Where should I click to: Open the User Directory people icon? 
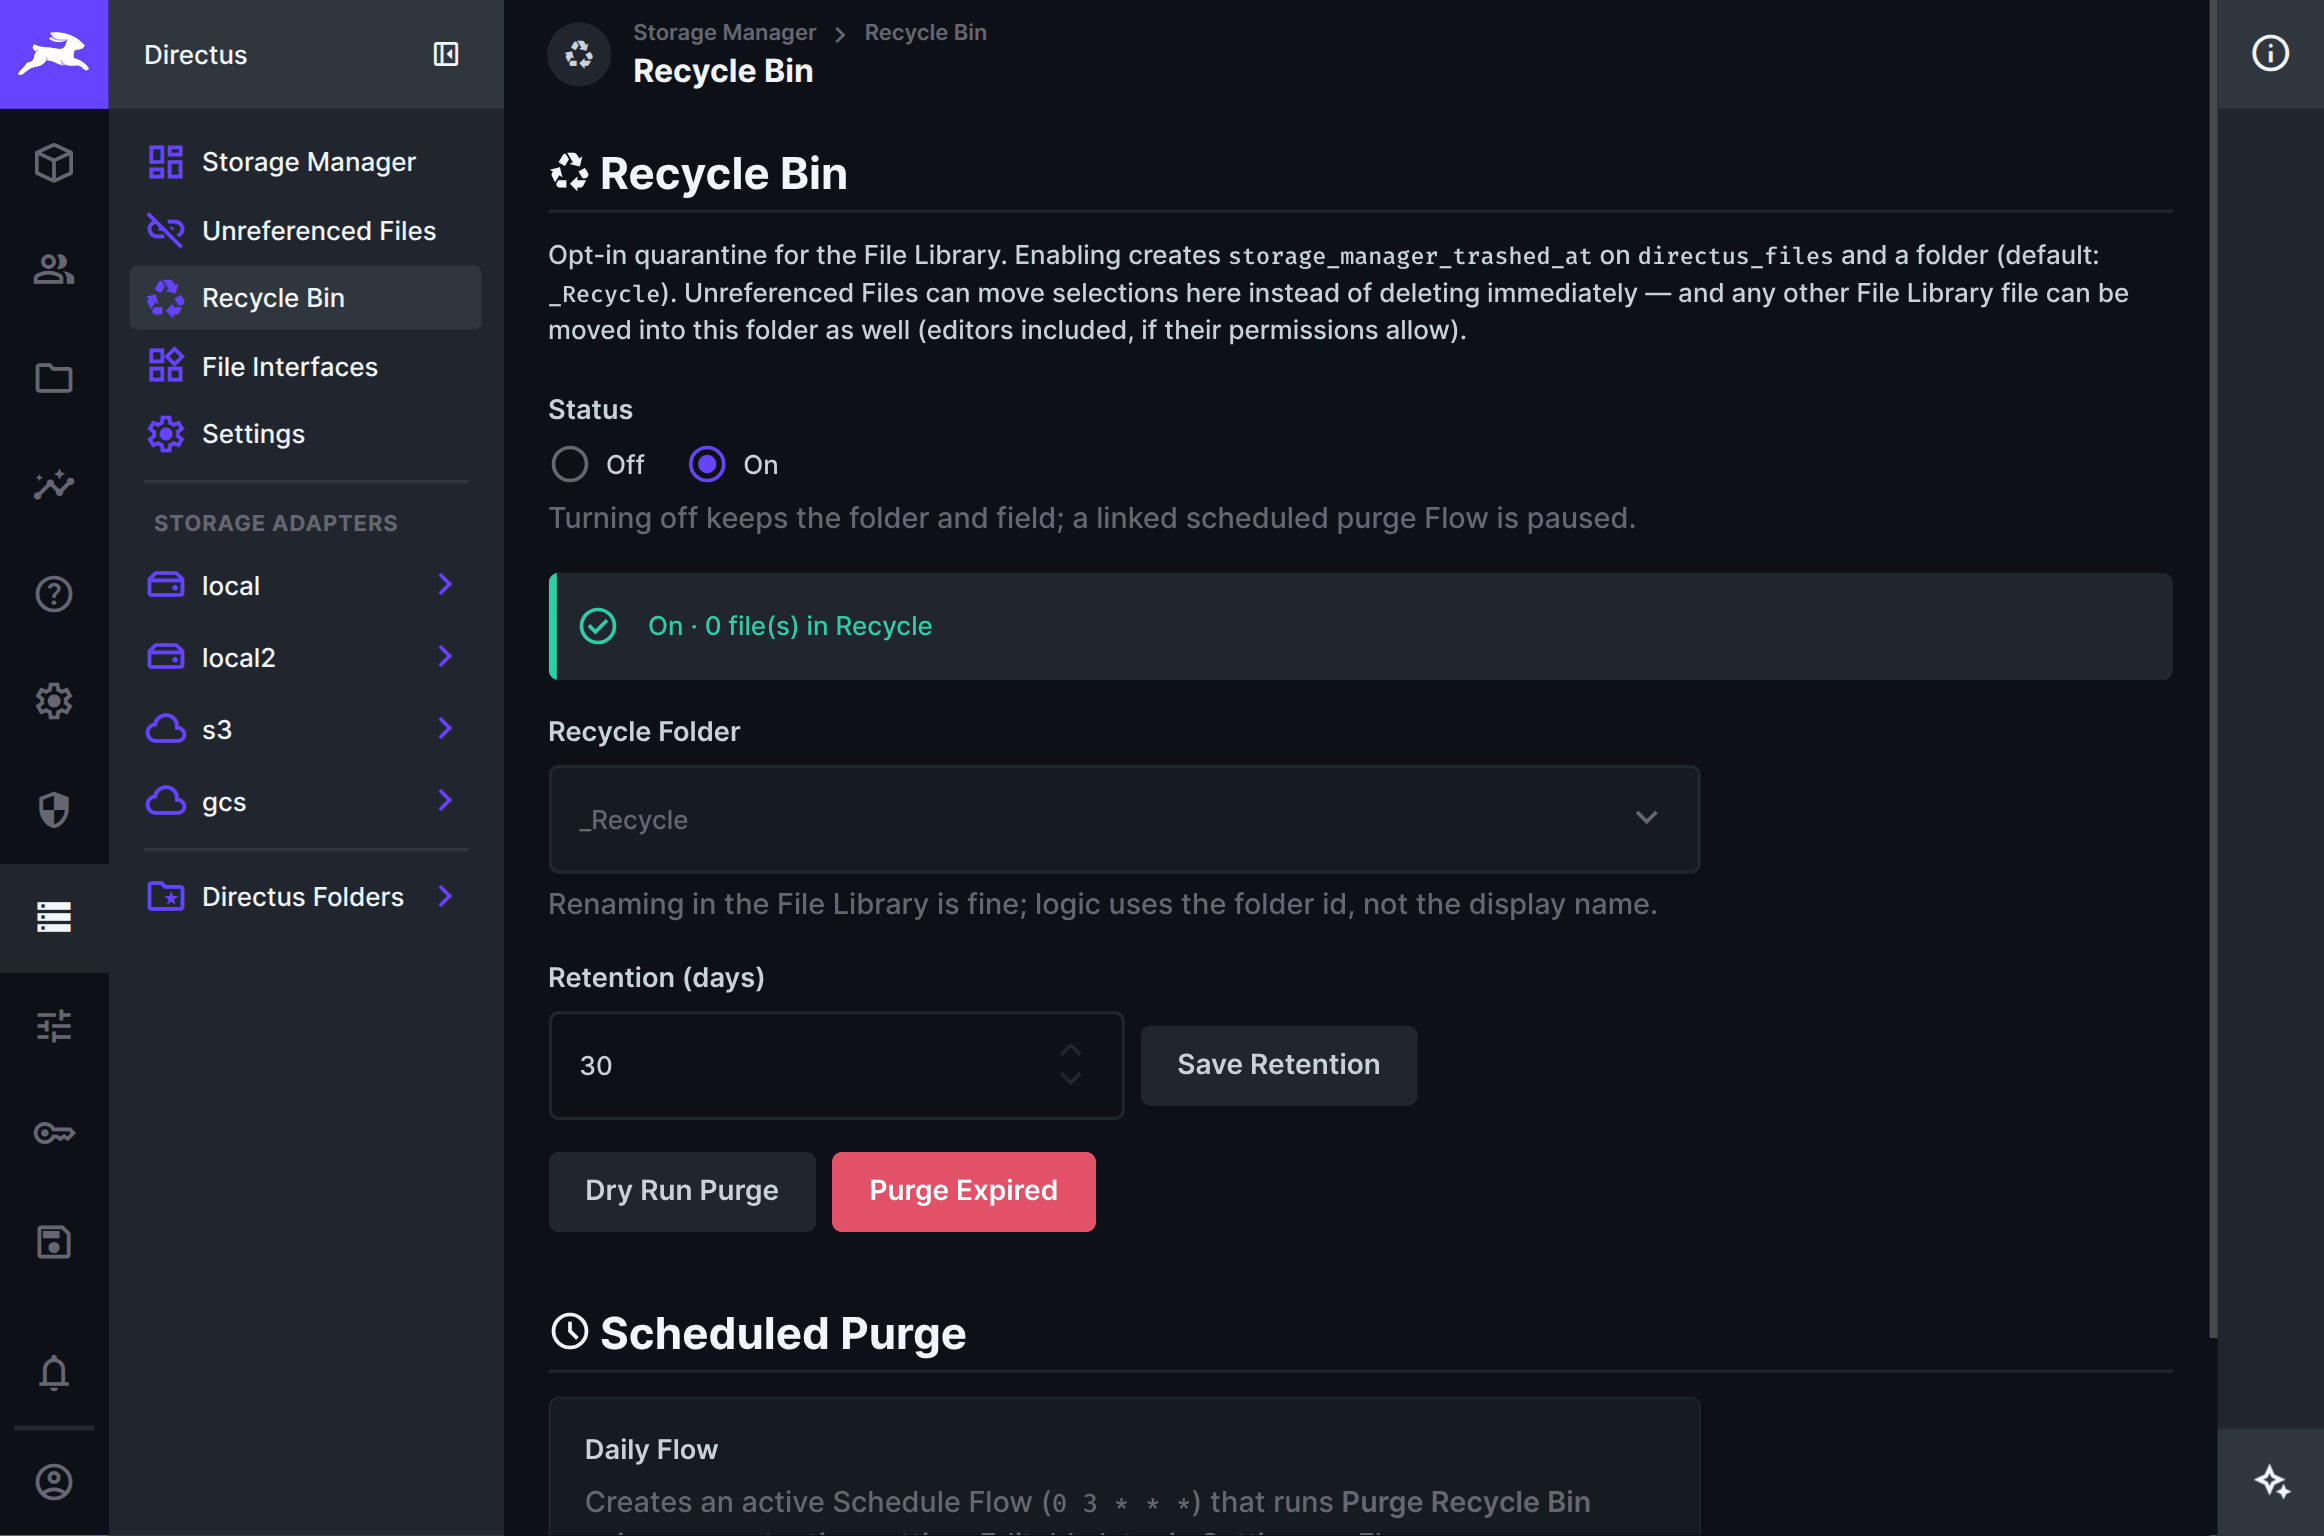click(54, 270)
